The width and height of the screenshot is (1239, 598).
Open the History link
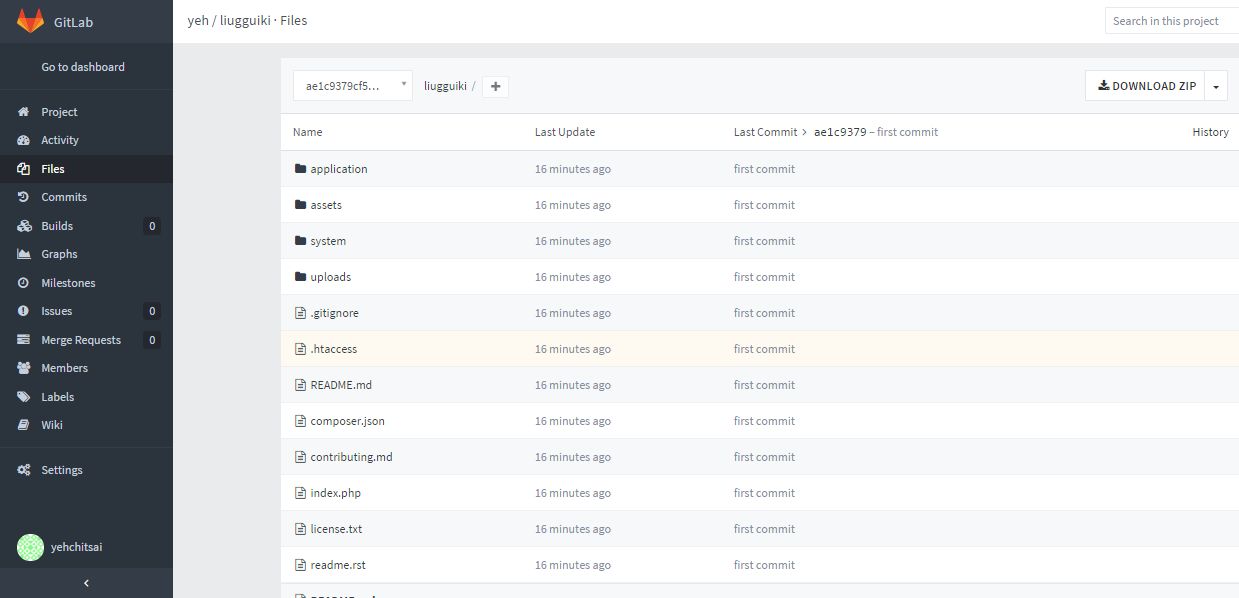[x=1210, y=132]
